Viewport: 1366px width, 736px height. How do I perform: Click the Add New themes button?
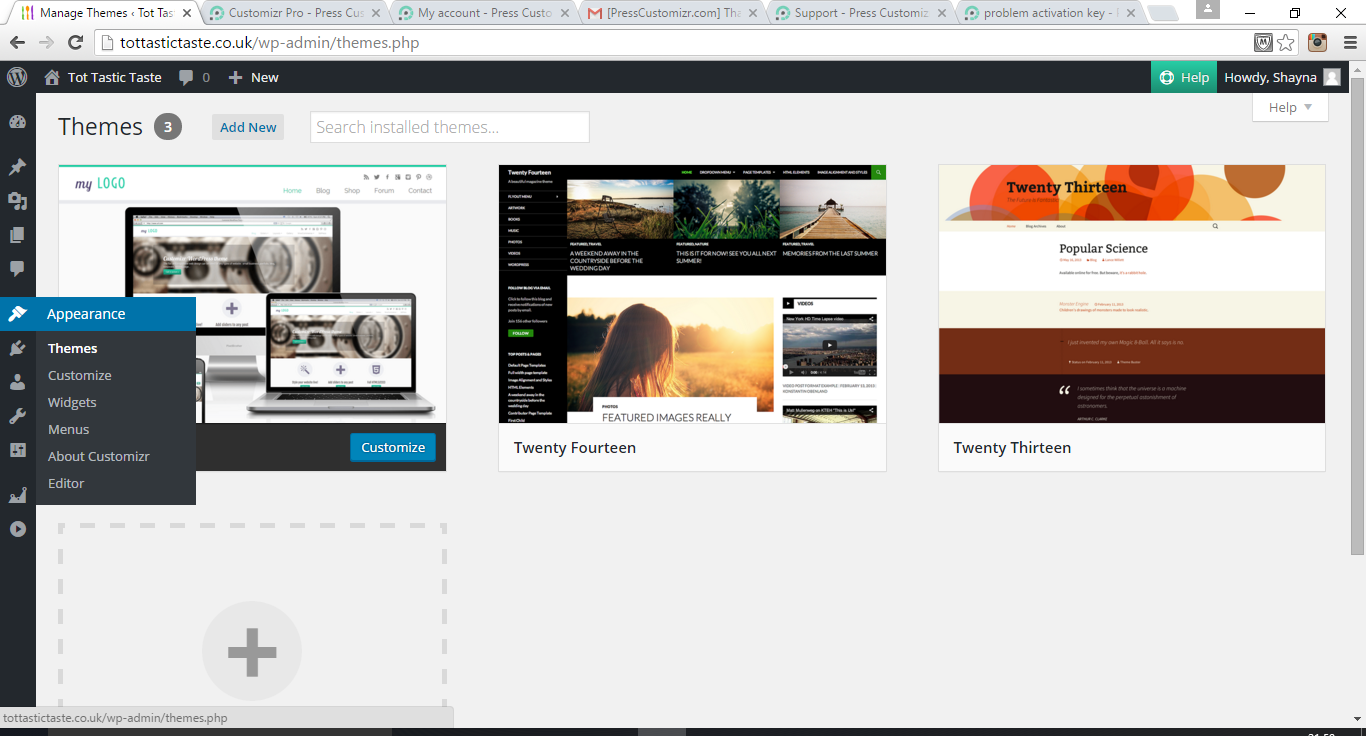tap(248, 127)
